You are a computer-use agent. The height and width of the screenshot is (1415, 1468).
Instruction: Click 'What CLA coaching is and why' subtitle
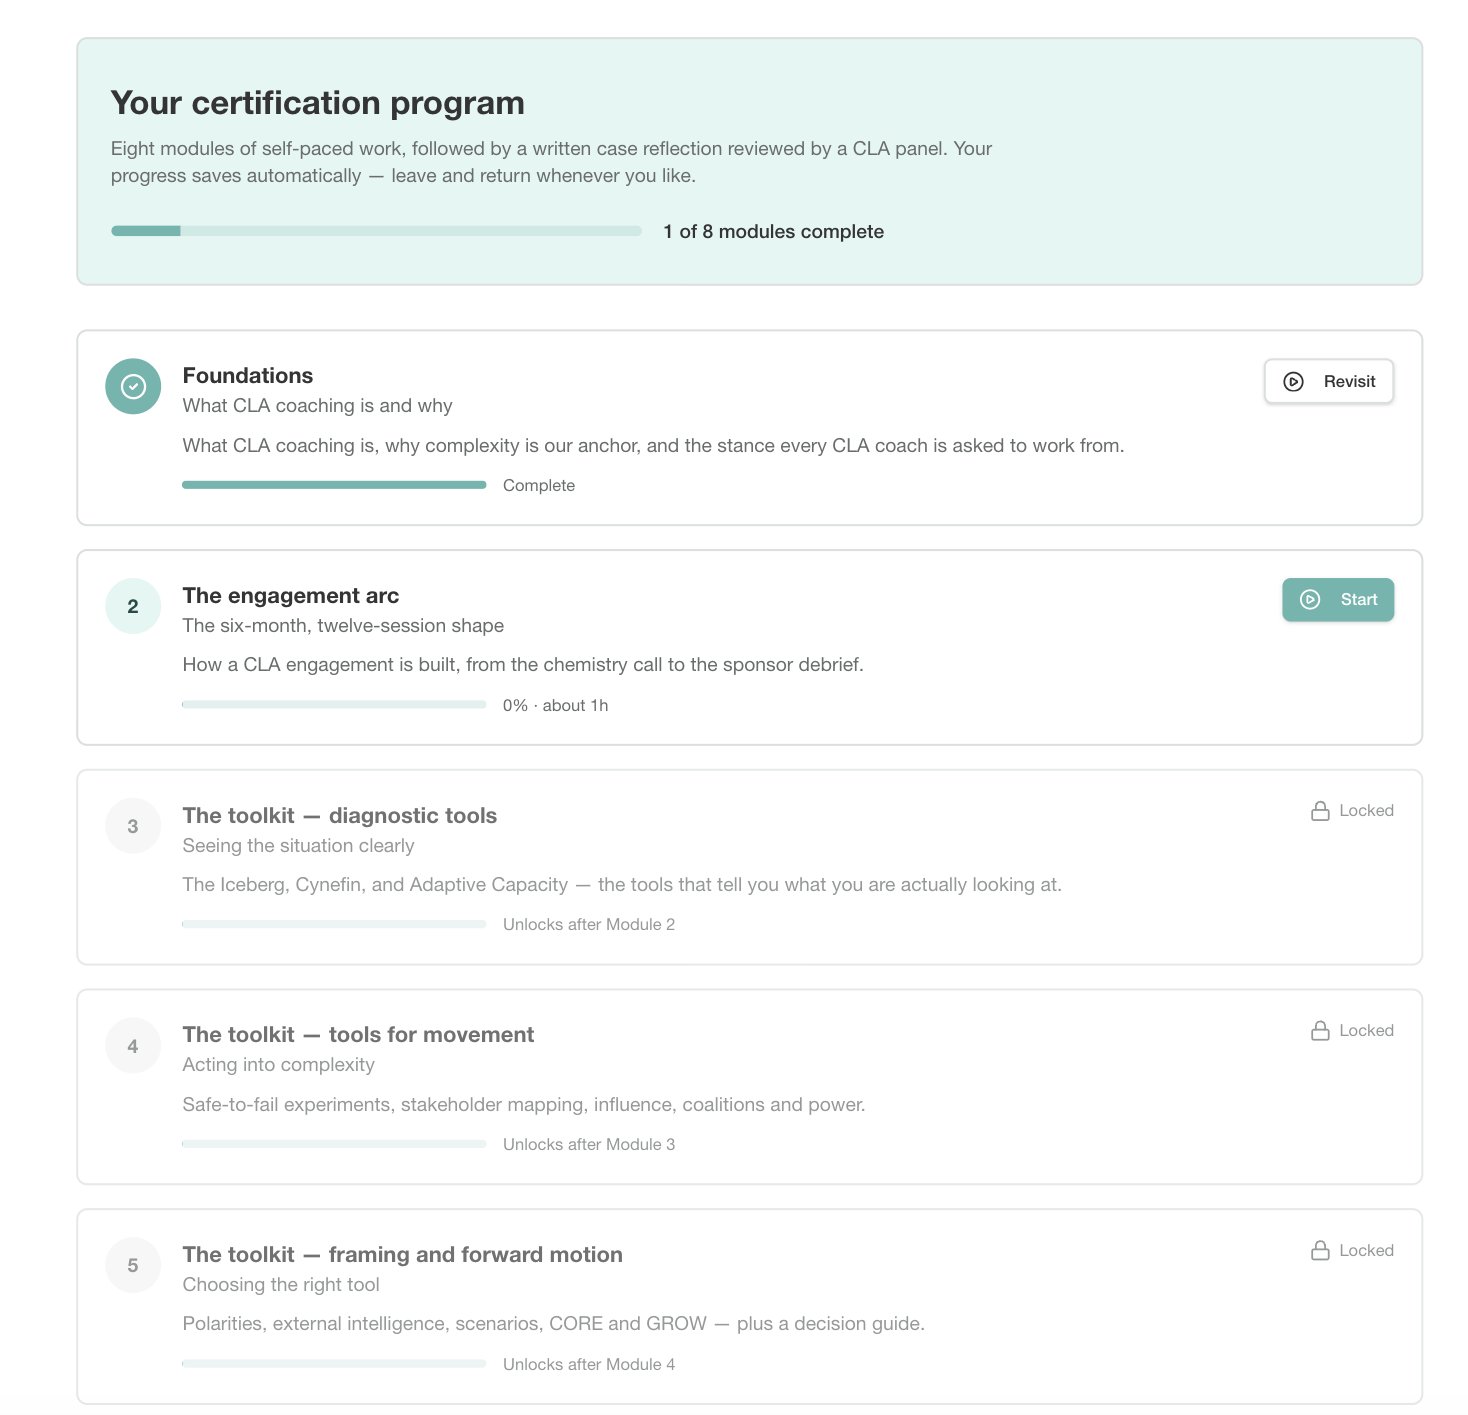317,406
